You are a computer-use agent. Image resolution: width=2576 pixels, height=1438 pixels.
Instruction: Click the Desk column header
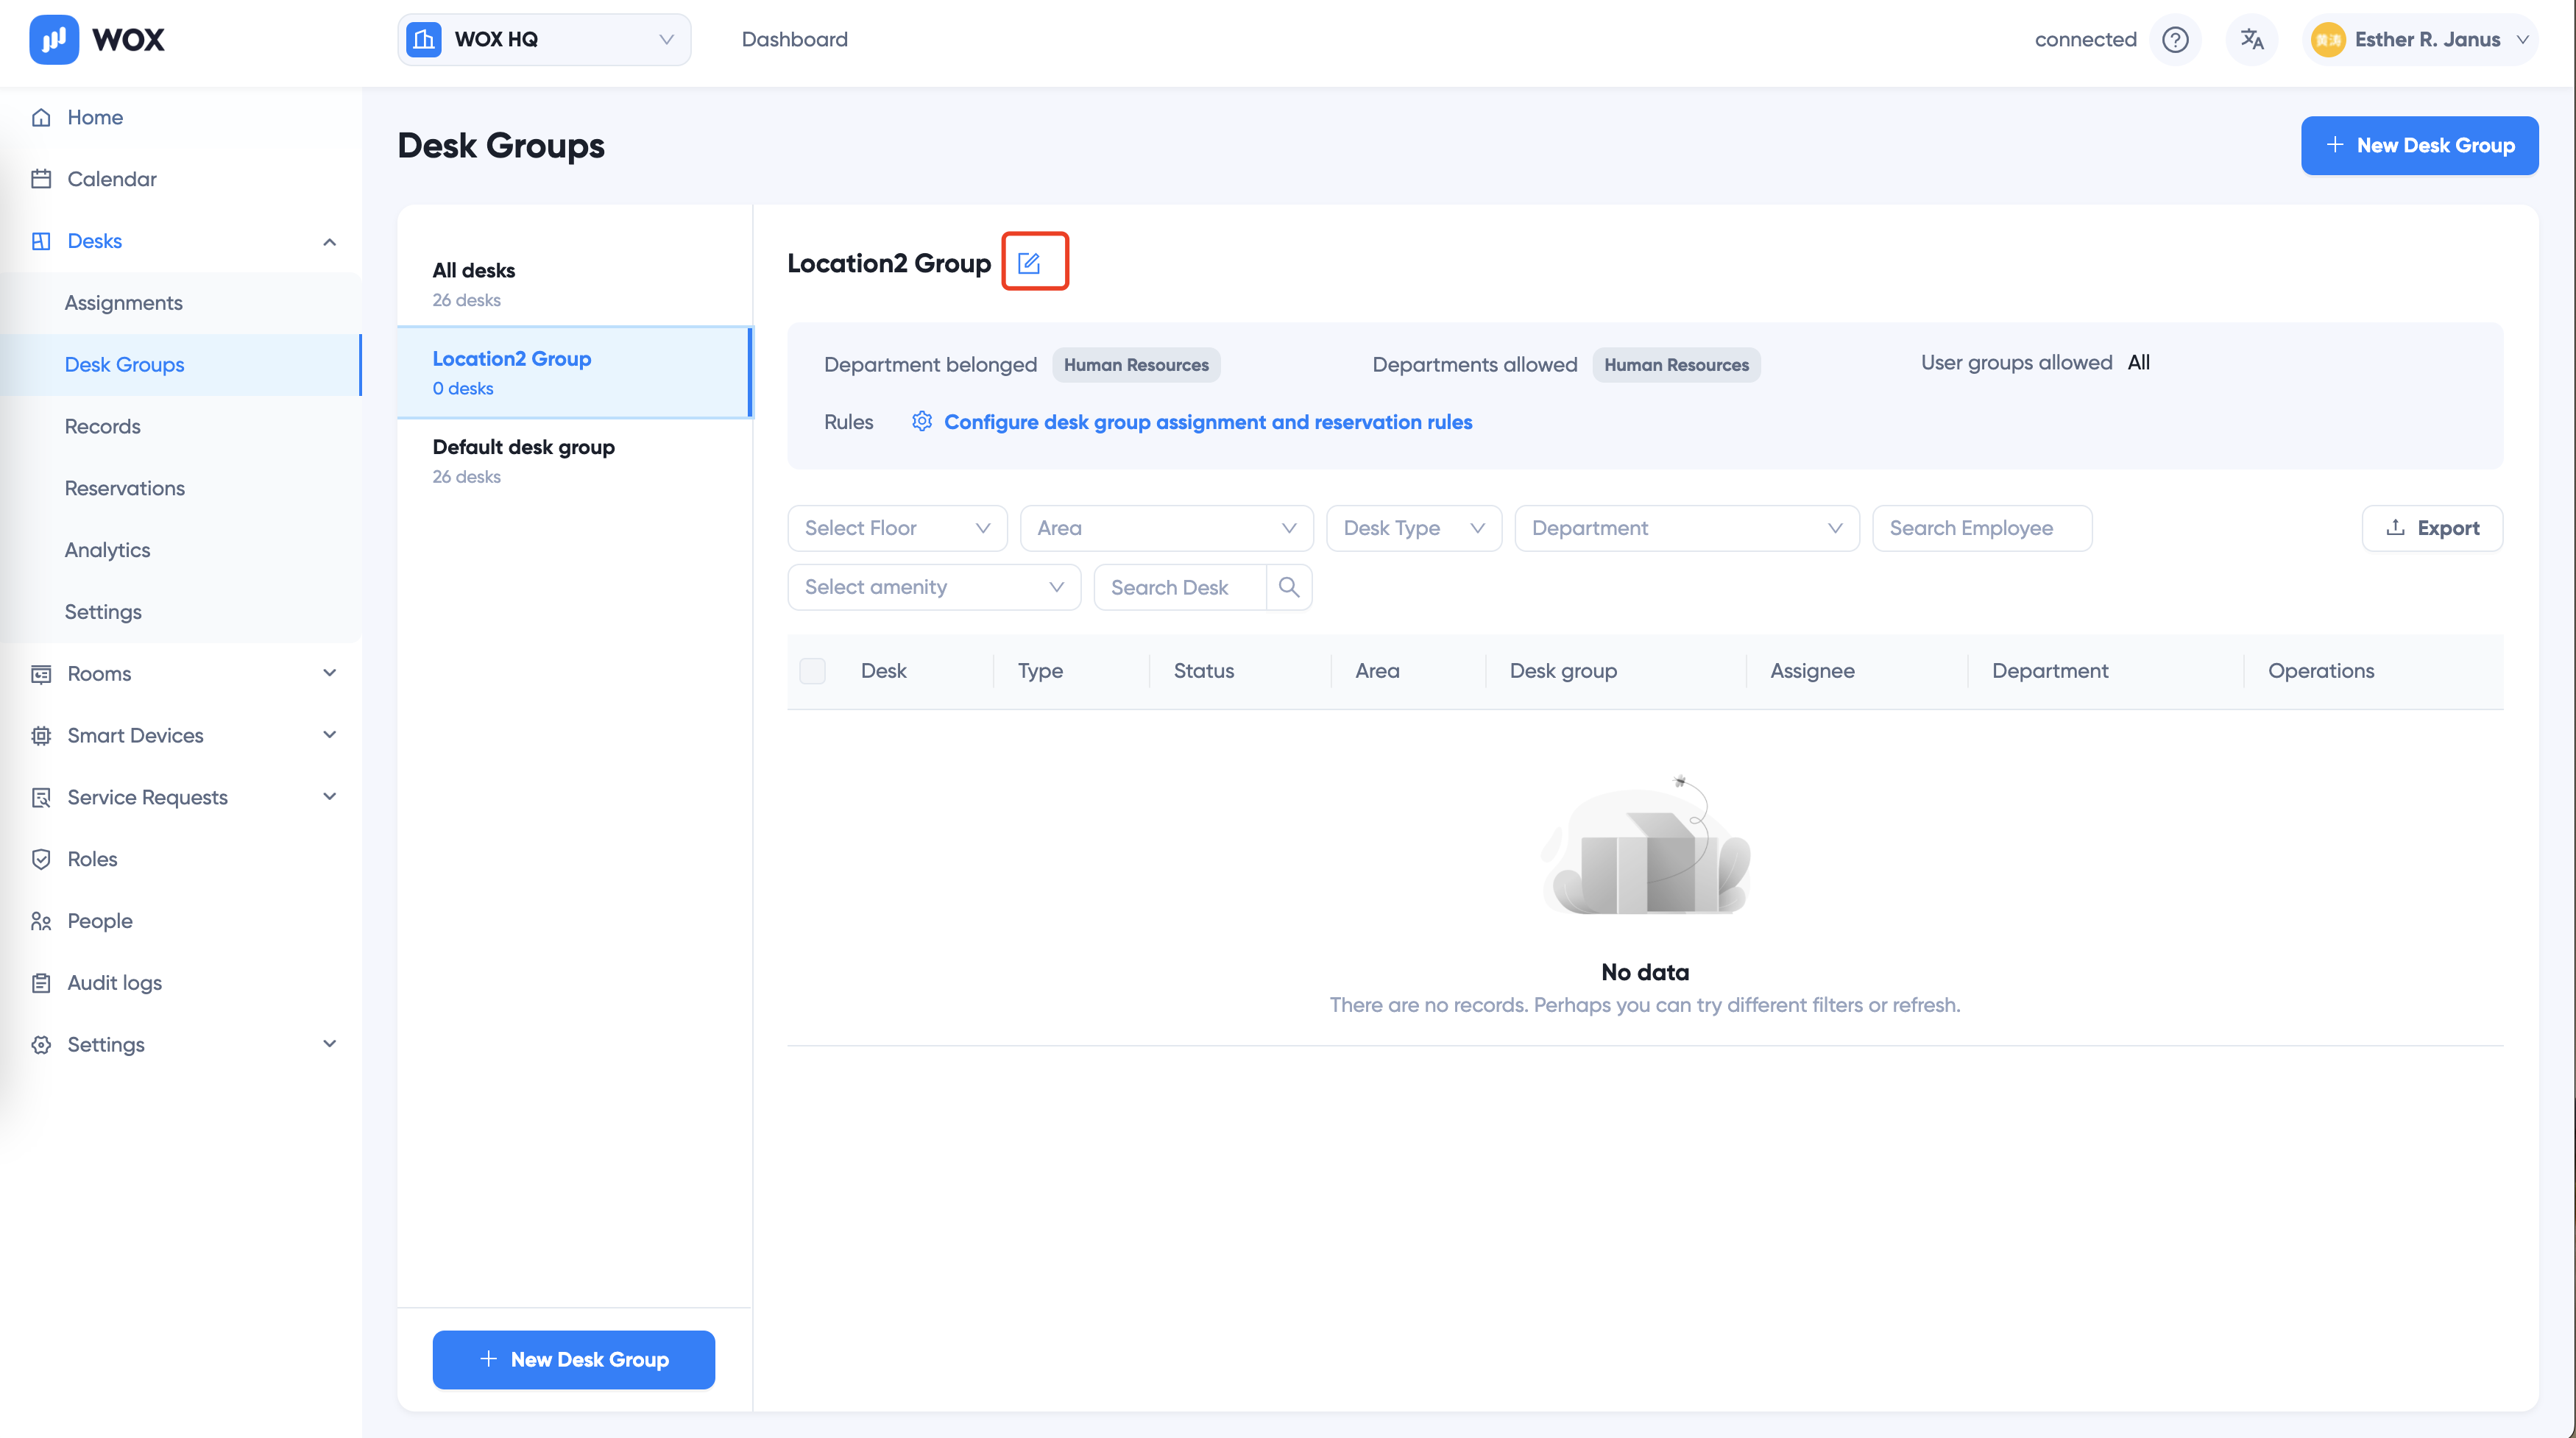[883, 671]
